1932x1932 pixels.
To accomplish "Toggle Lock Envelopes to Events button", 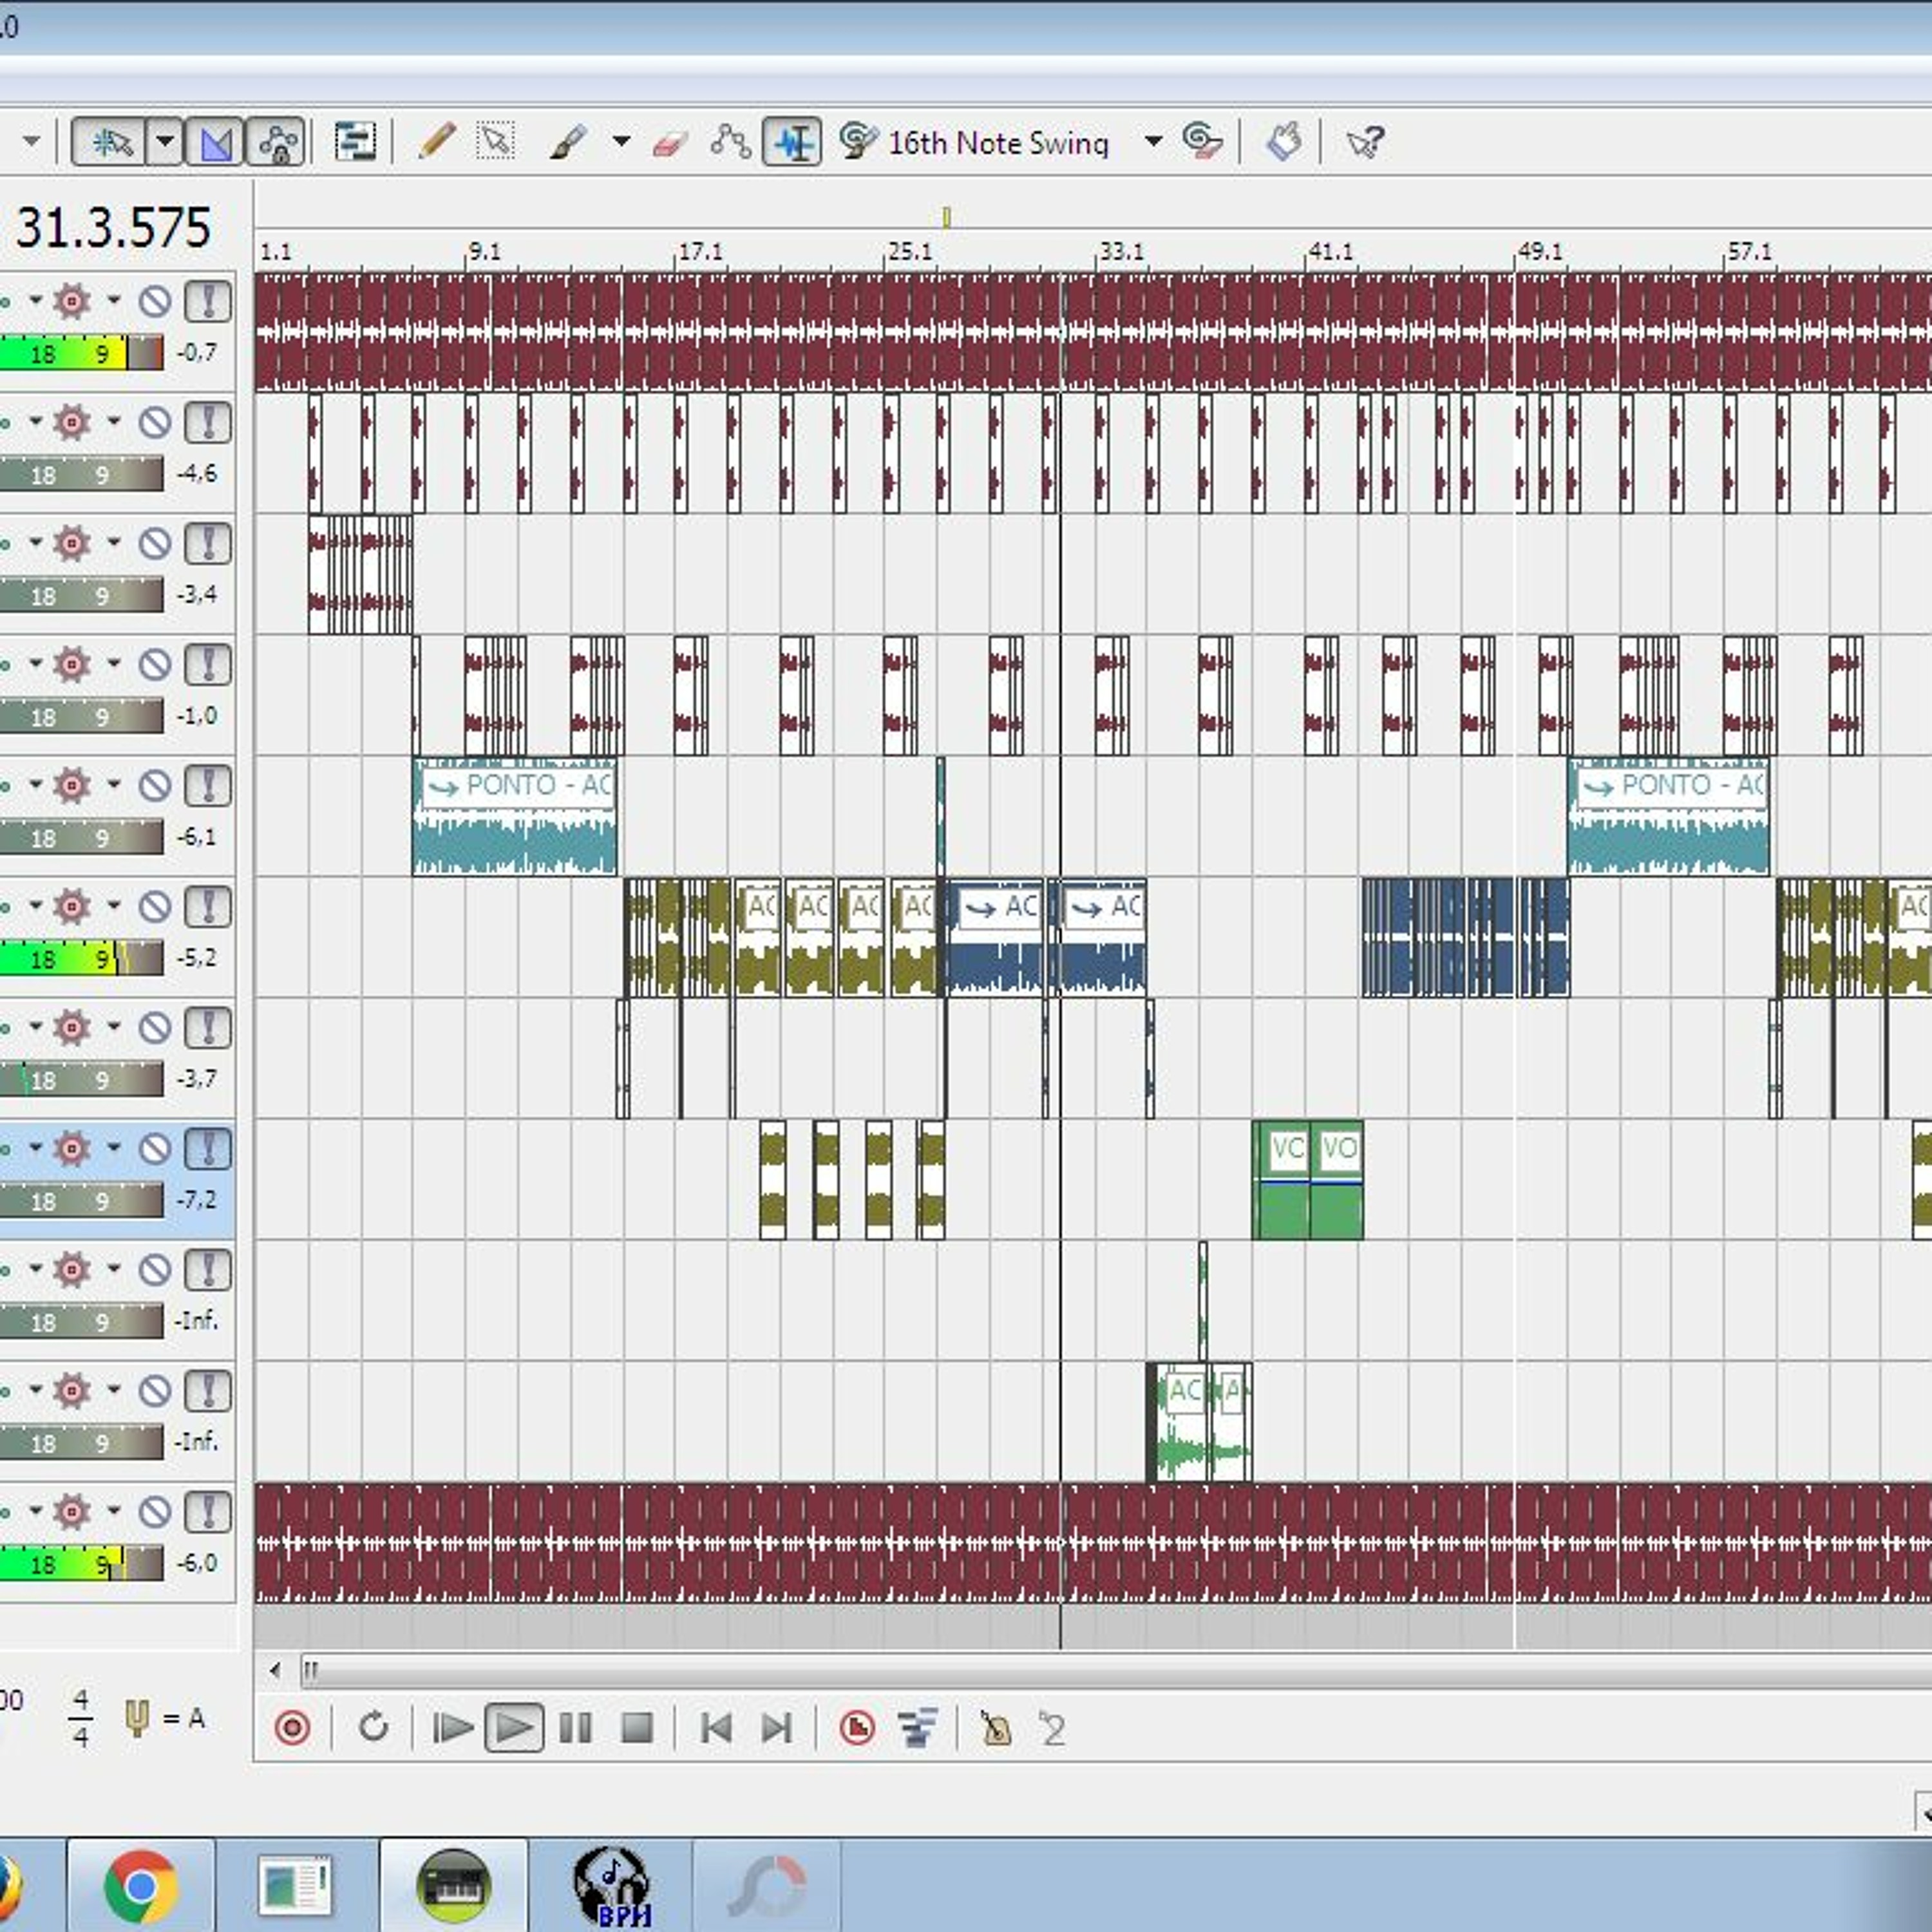I will (277, 141).
